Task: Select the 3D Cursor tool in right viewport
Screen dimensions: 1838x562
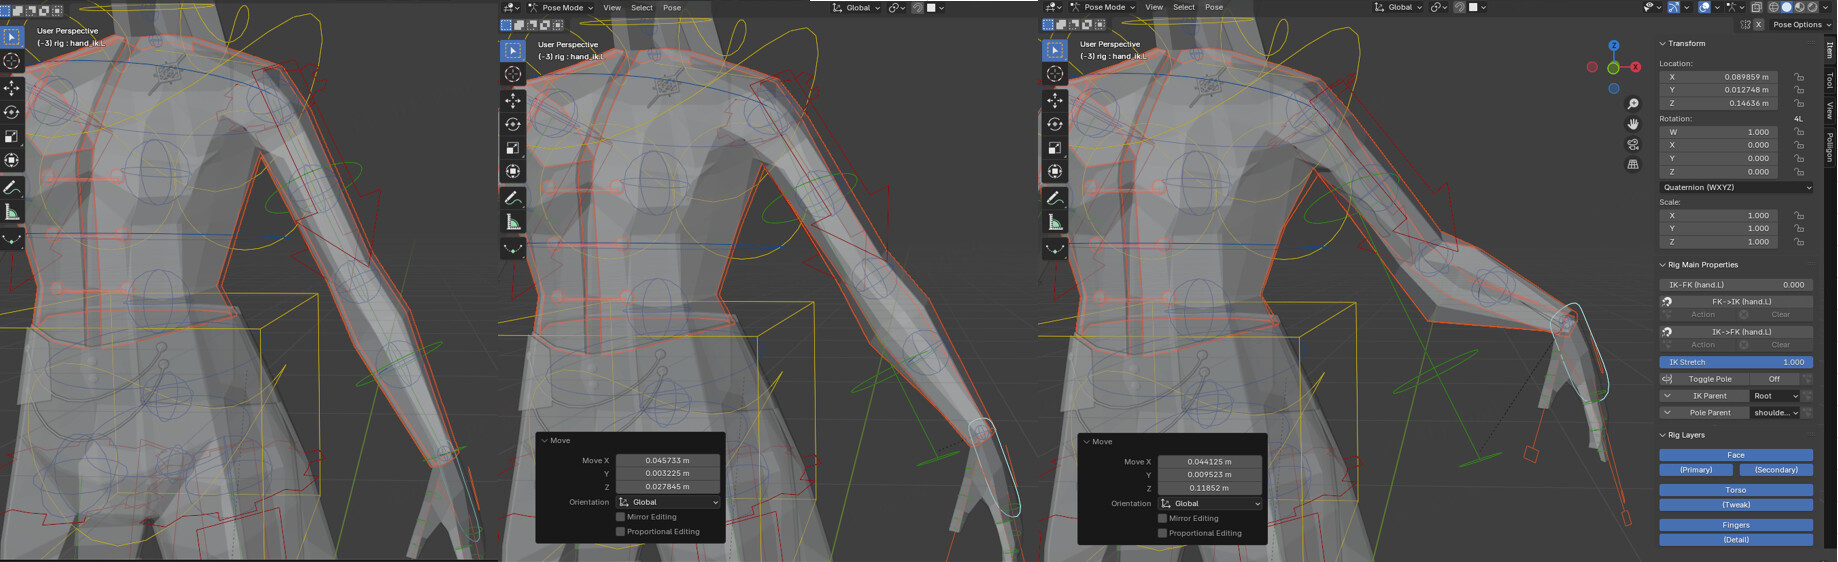Action: tap(1055, 74)
